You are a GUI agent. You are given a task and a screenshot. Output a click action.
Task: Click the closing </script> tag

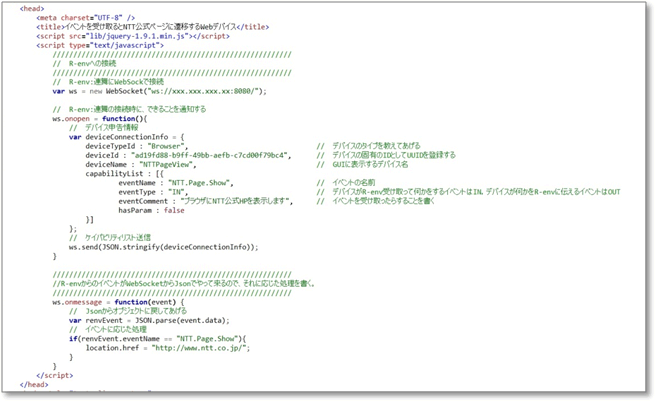[54, 376]
